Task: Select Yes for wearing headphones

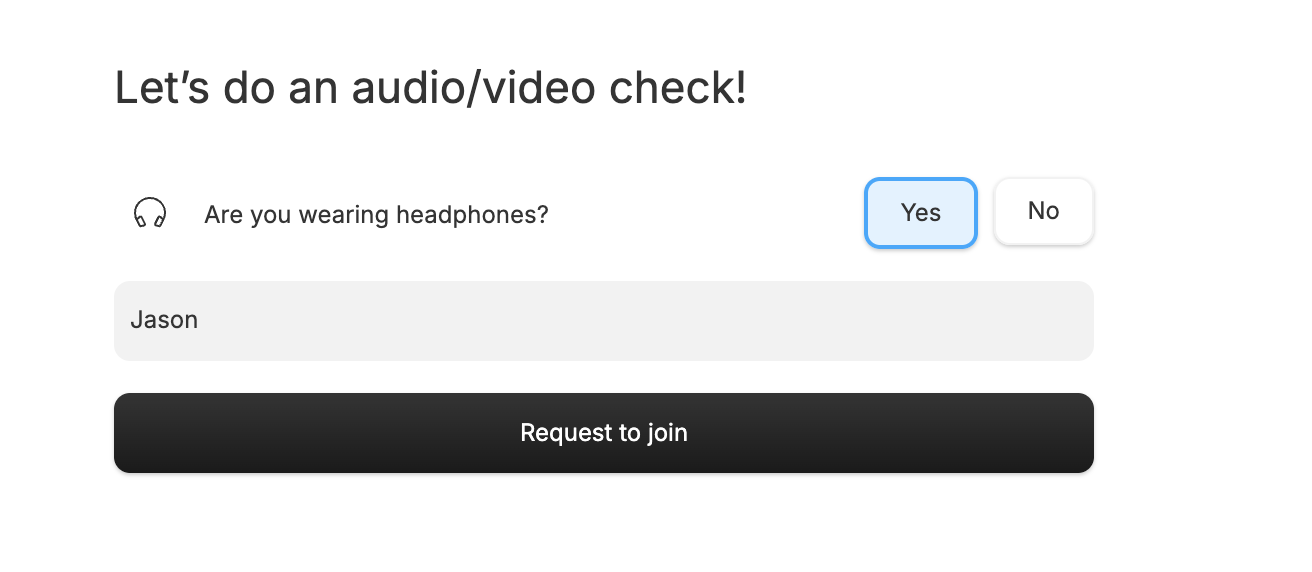Action: tap(920, 212)
